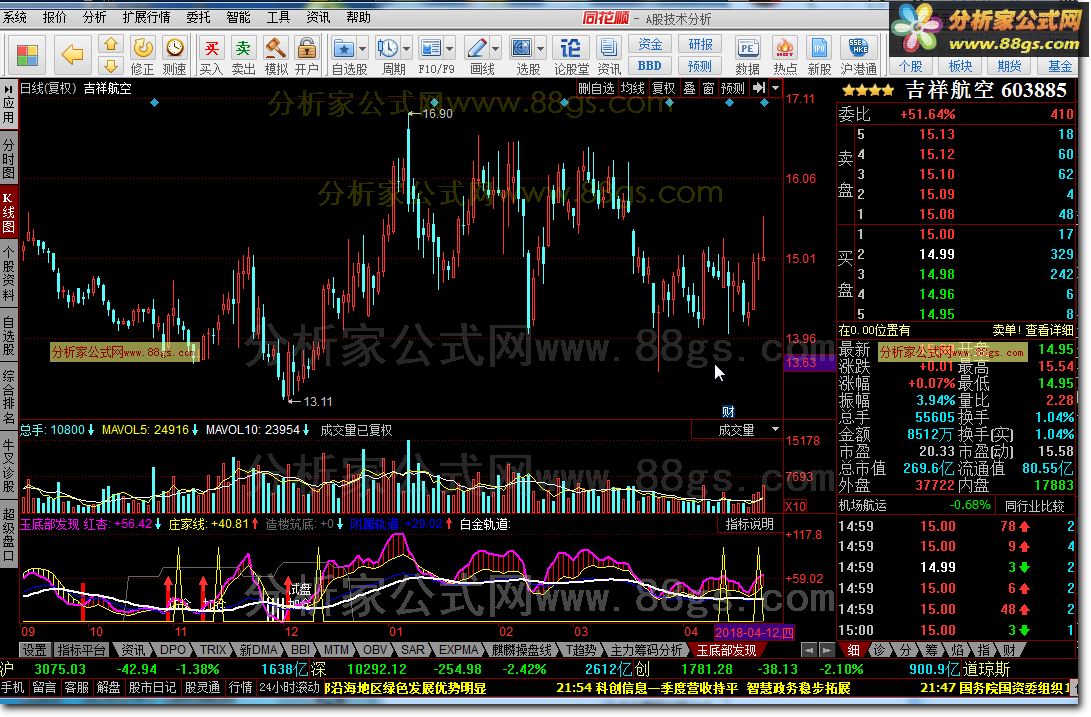The width and height of the screenshot is (1091, 717).
Task: Click the 指标说明 button
Action: 749,524
